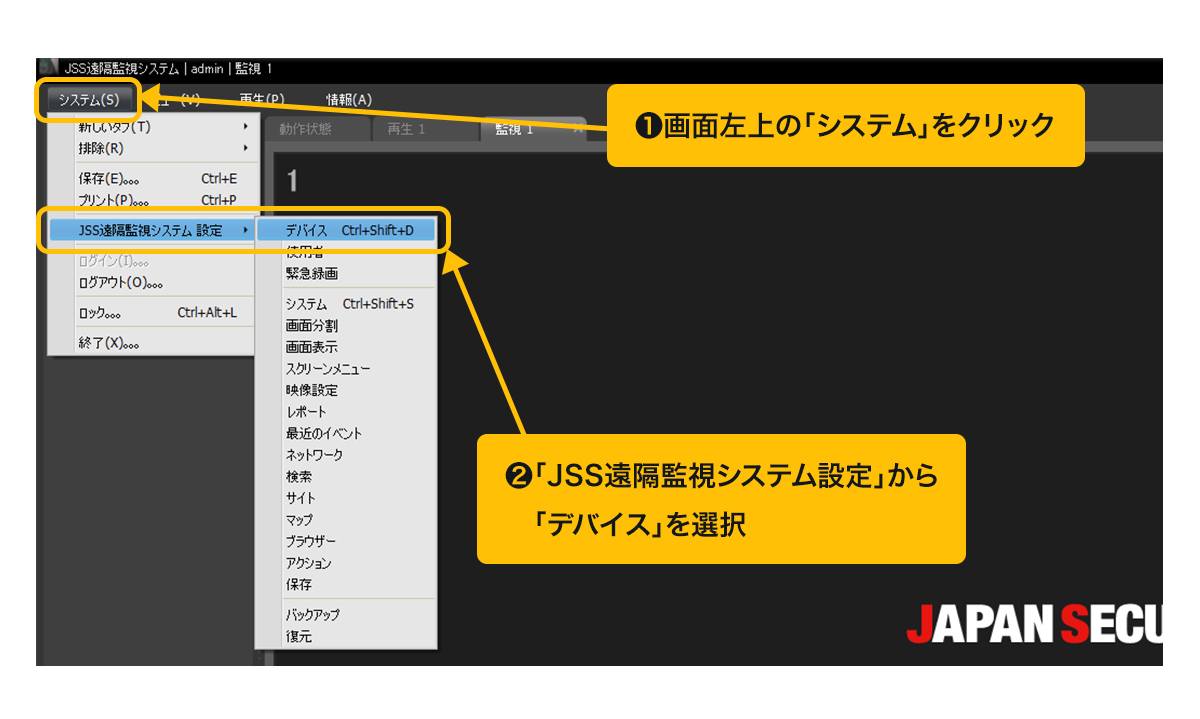
Task: Open the JSS遠隔監視システム 設定 submenu
Action: point(153,230)
